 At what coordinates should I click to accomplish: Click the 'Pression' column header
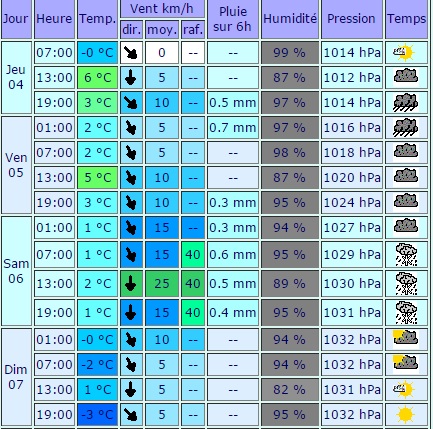coord(352,19)
